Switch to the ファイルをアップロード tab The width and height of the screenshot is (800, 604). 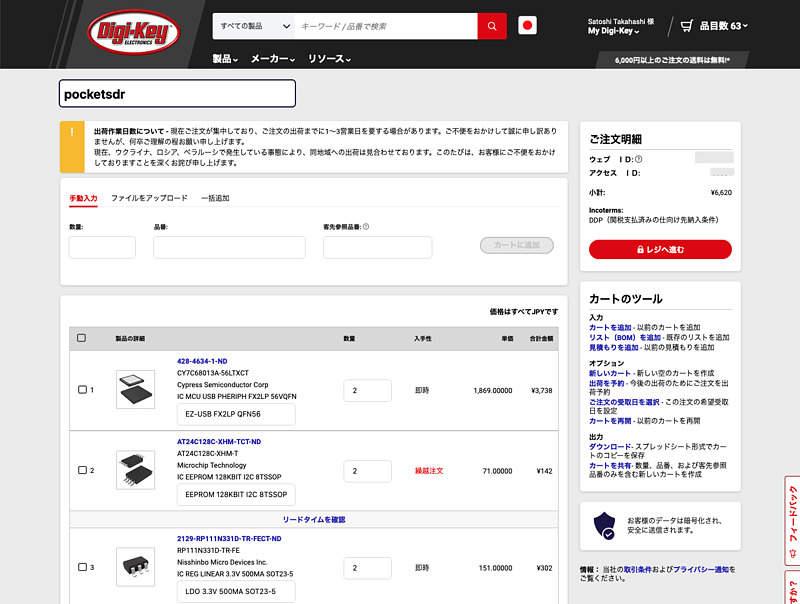[x=149, y=198]
